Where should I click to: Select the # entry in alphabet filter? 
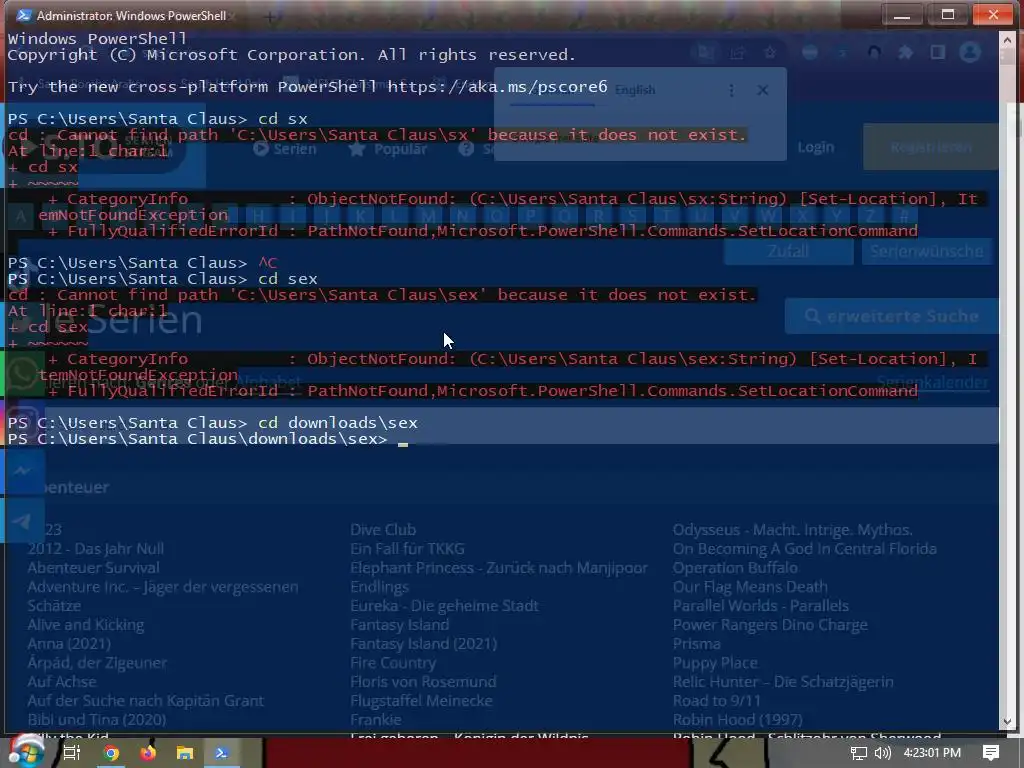903,216
